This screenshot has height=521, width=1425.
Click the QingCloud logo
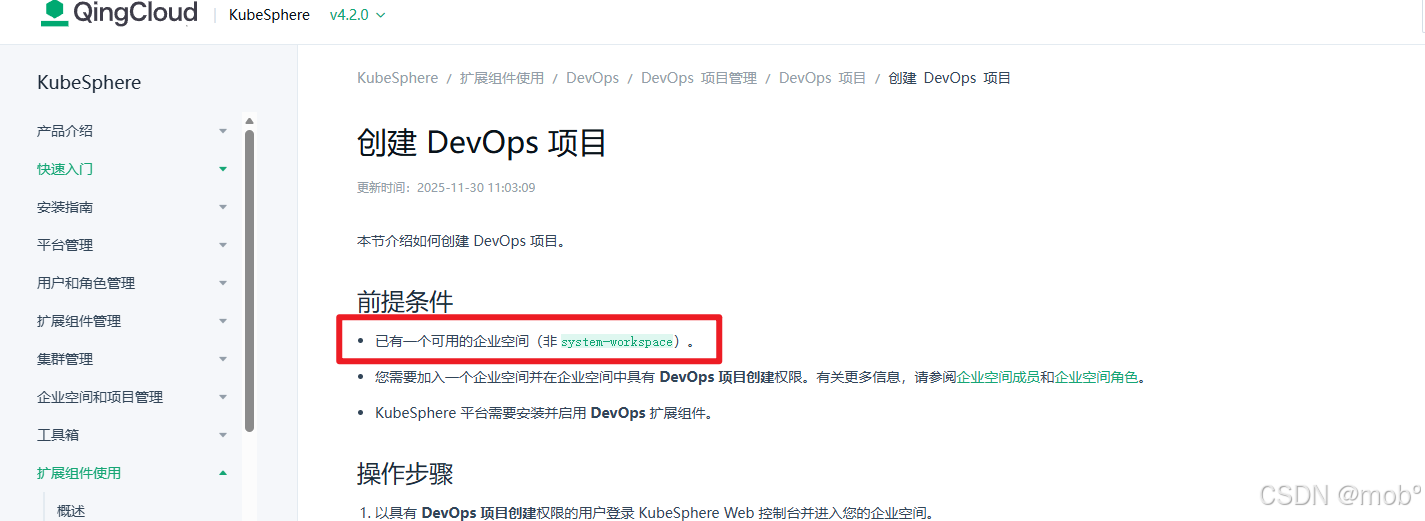point(119,14)
